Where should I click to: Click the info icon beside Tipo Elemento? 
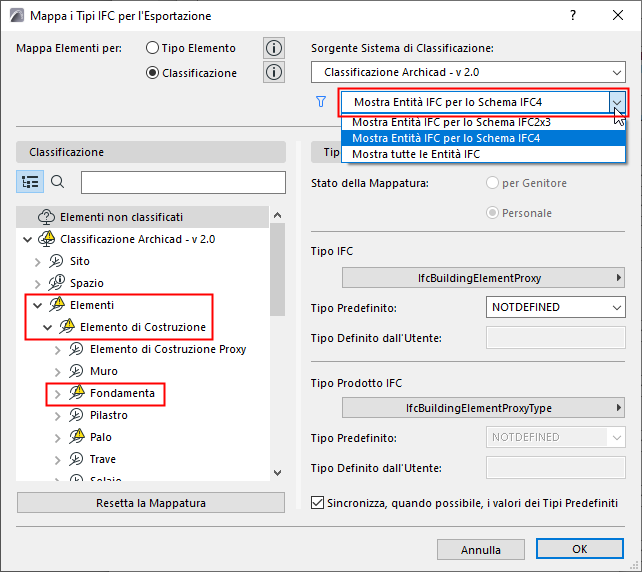(274, 48)
